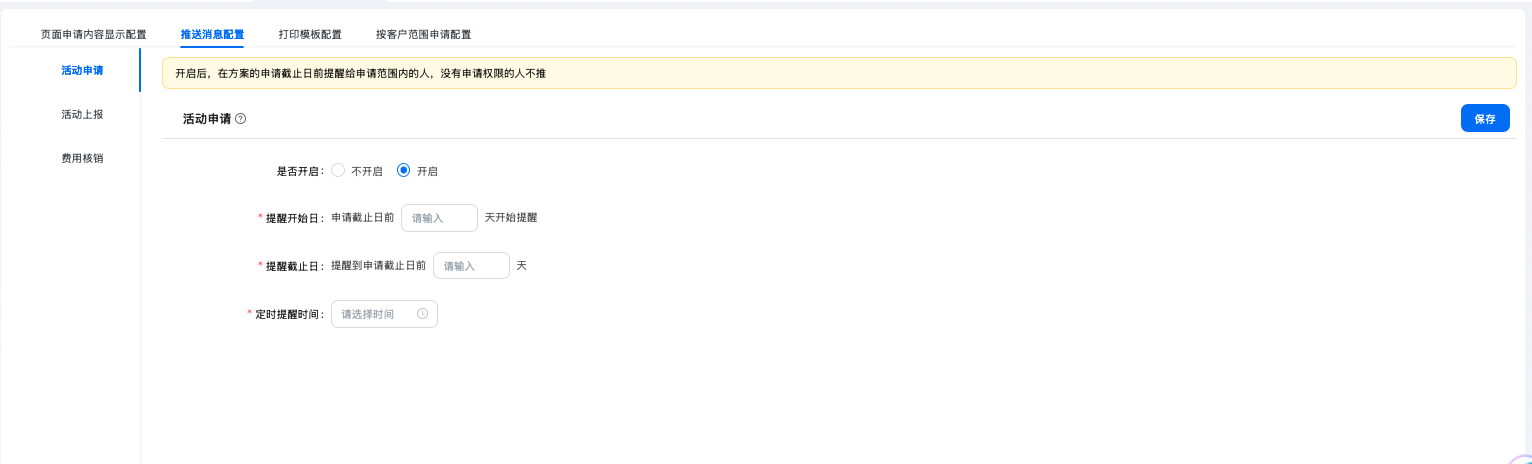Select 费用核销 in the left sidebar
The width and height of the screenshot is (1532, 464).
click(82, 158)
